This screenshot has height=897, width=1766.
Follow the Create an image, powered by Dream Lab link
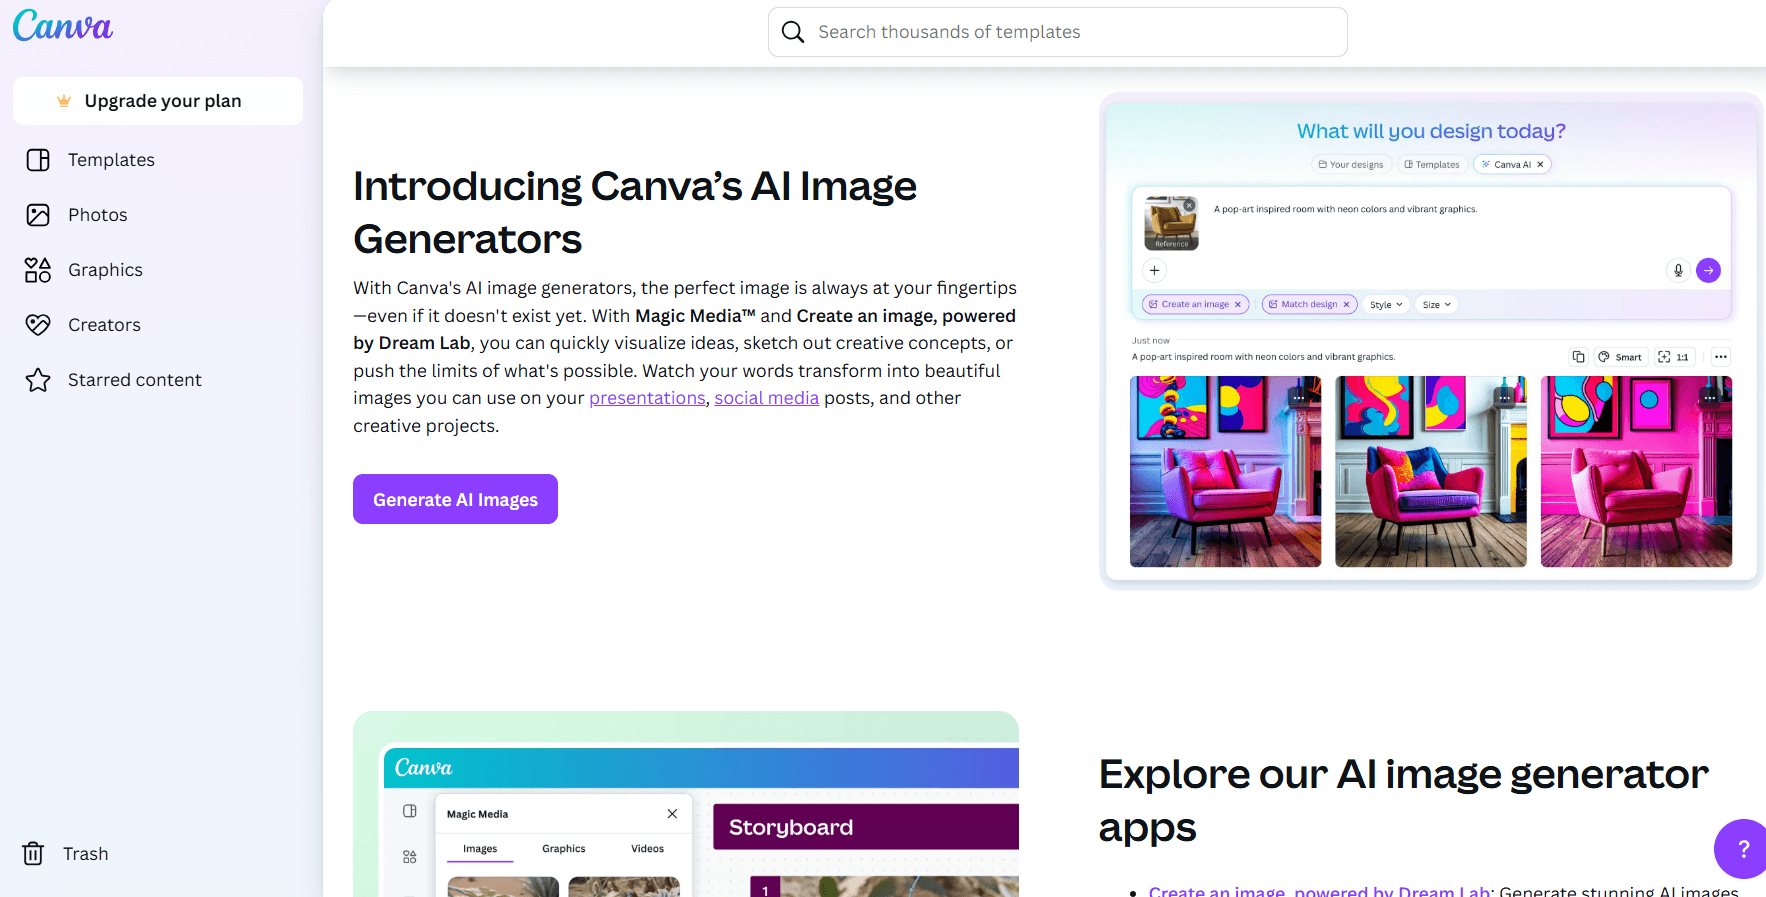click(x=1320, y=891)
